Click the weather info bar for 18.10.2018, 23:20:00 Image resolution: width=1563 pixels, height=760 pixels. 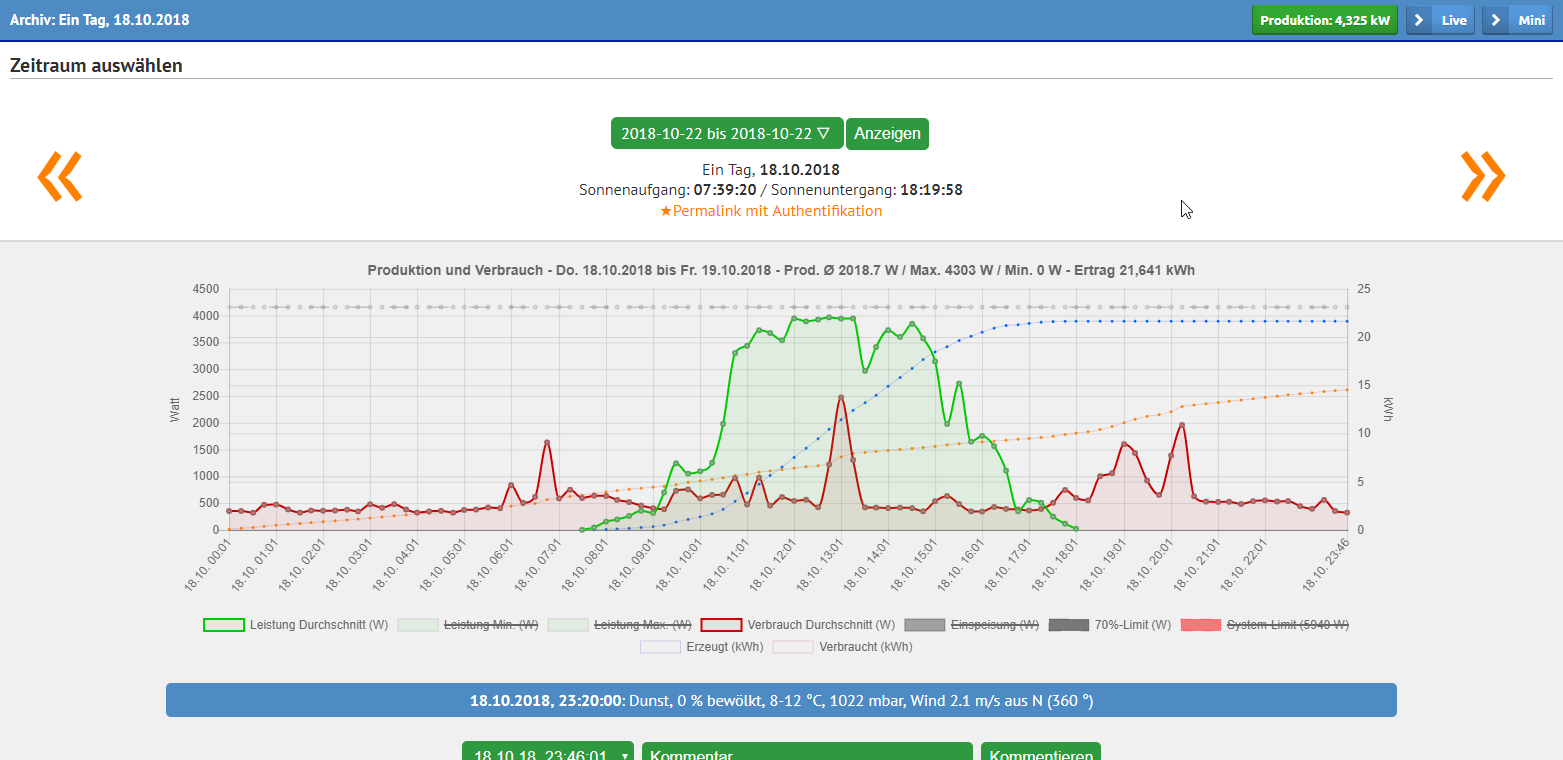(781, 701)
